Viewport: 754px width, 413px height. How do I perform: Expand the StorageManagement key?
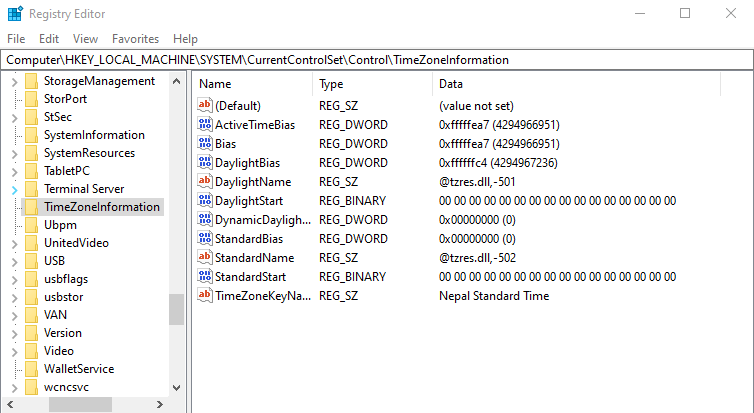(15, 82)
